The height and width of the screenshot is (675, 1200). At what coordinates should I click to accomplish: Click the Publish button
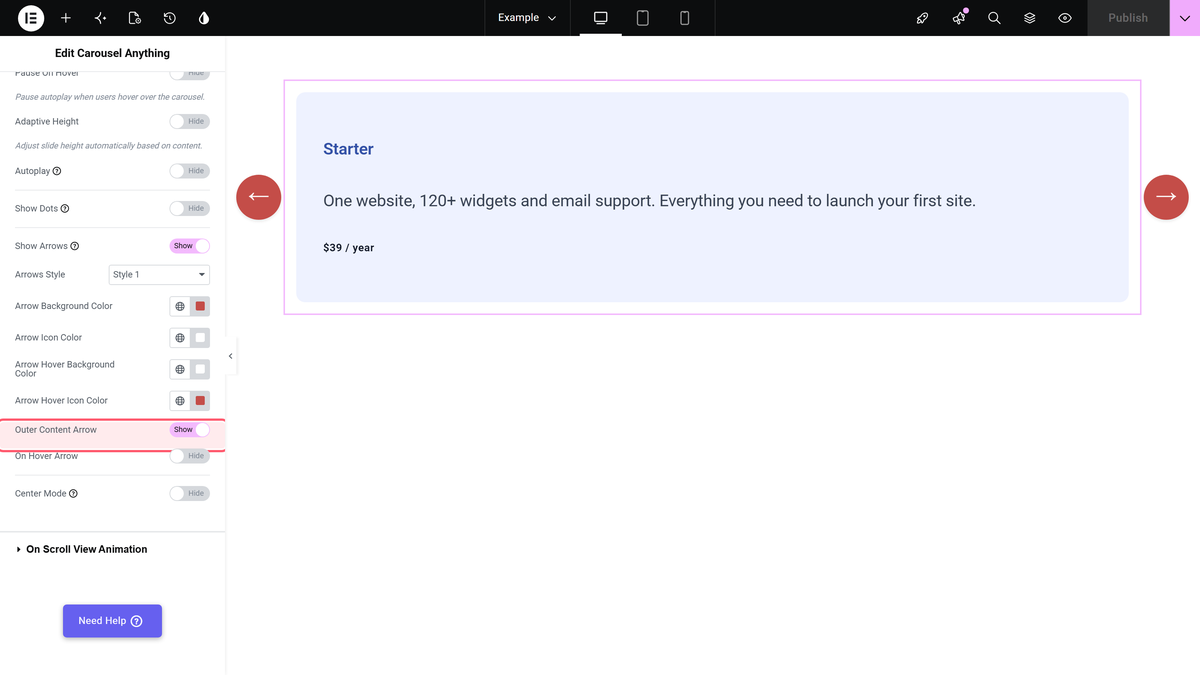coord(1128,18)
